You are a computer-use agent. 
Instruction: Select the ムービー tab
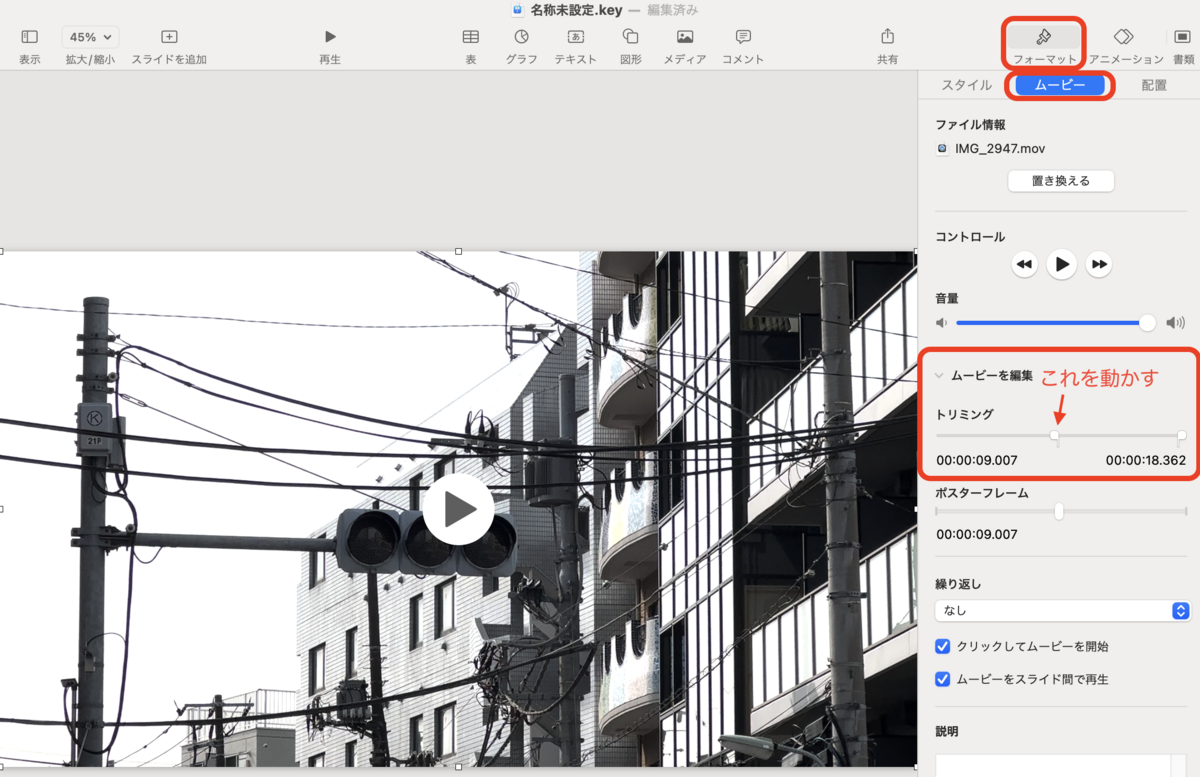pos(1060,85)
